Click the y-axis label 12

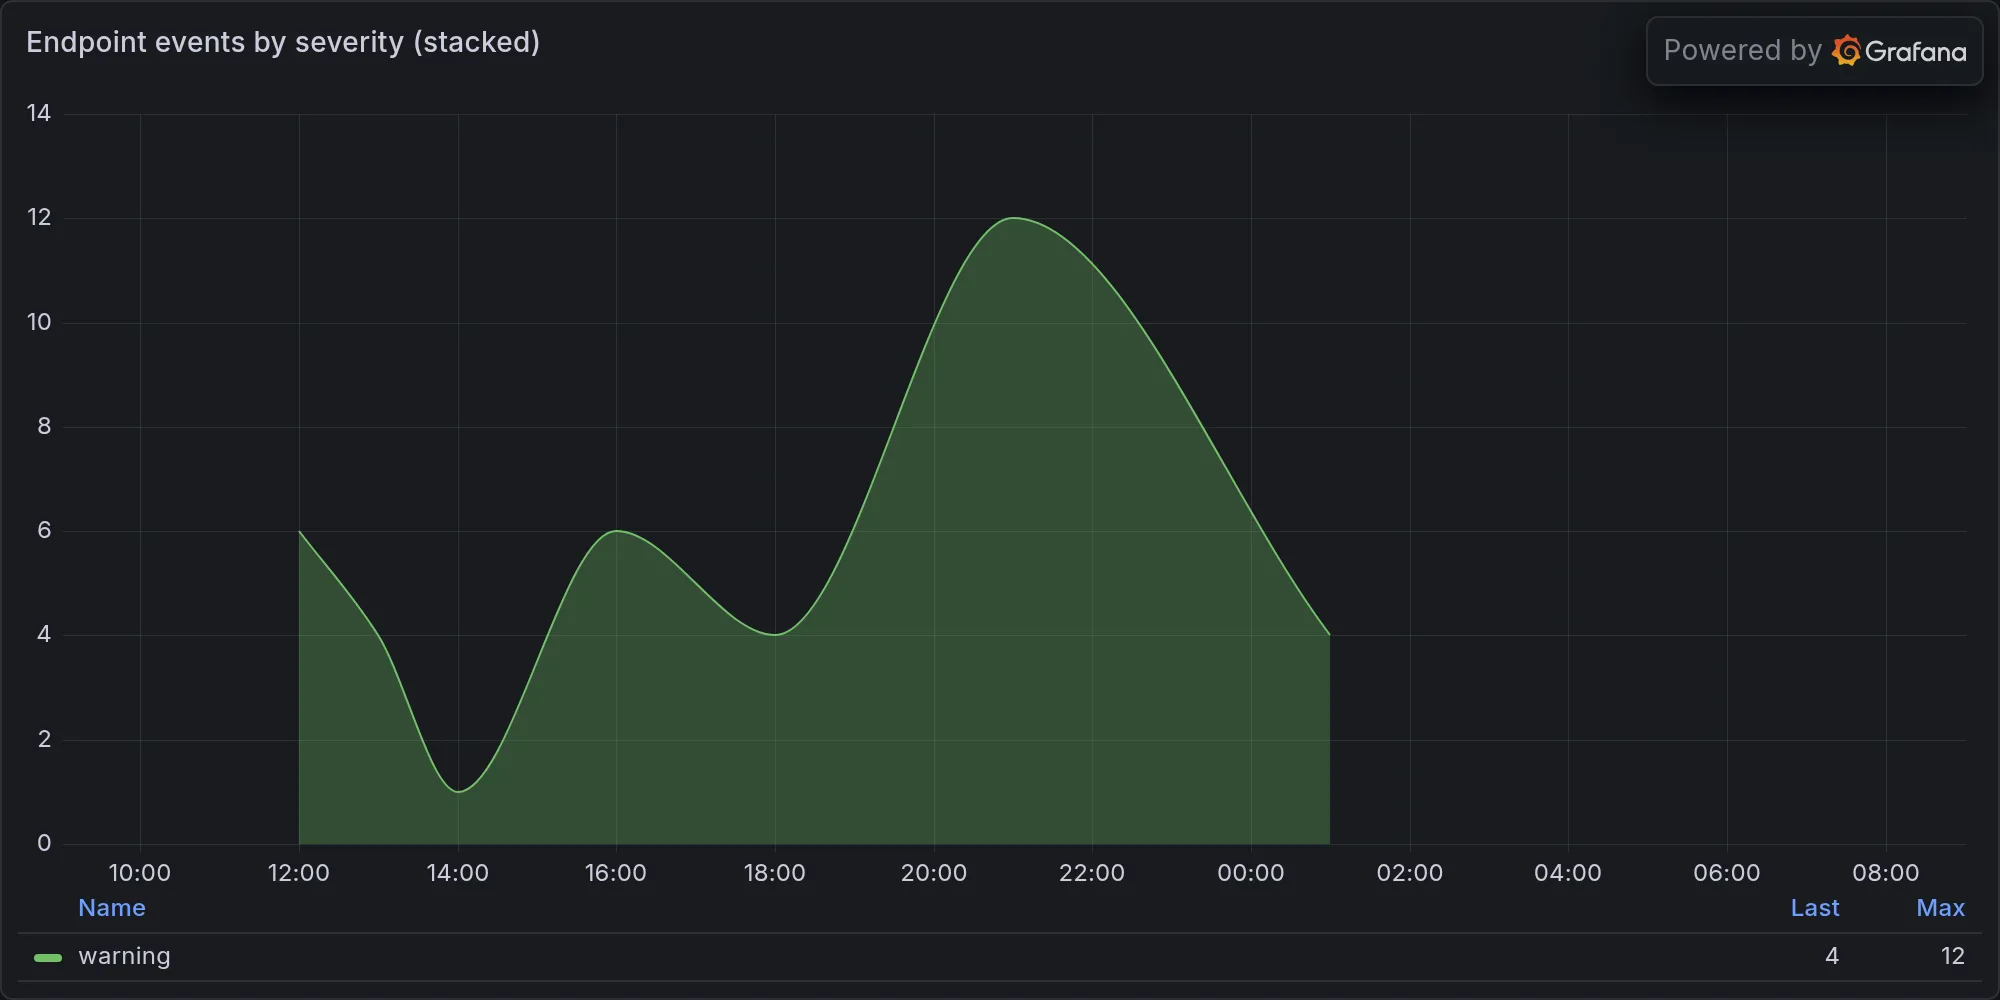(39, 217)
